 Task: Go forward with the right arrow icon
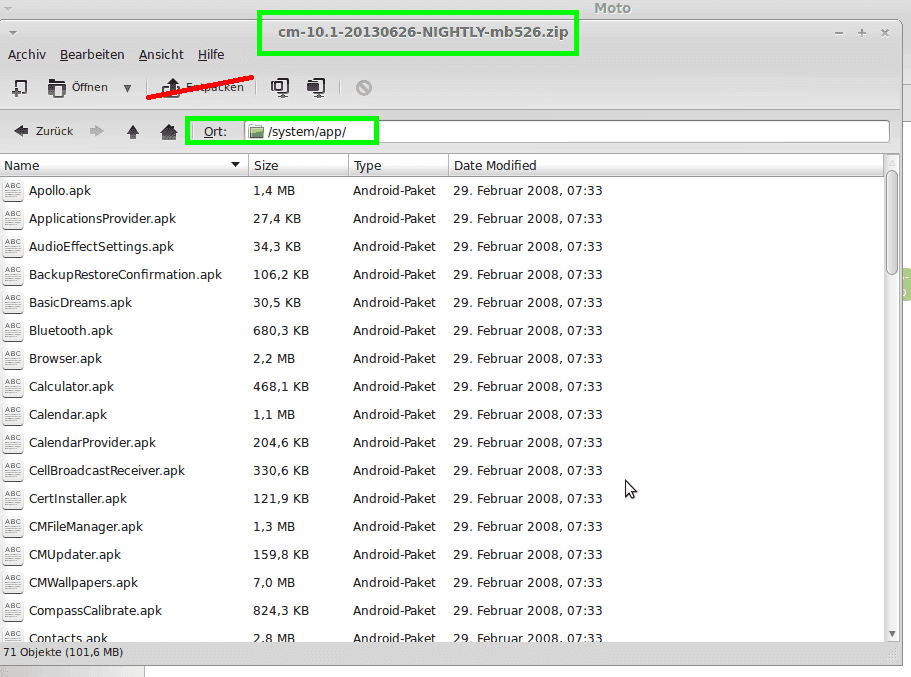pos(96,131)
